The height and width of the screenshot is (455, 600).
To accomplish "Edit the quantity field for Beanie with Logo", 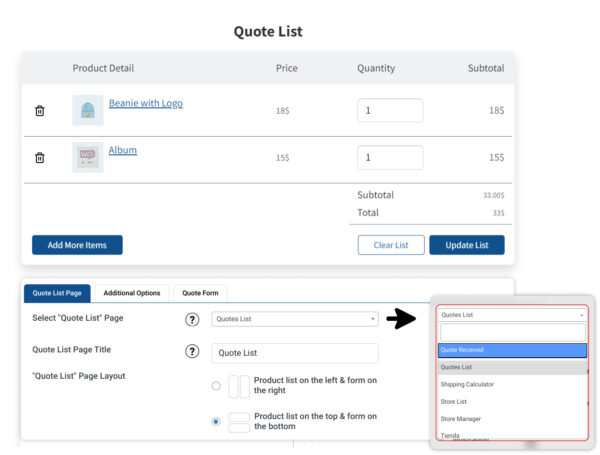I will click(390, 111).
